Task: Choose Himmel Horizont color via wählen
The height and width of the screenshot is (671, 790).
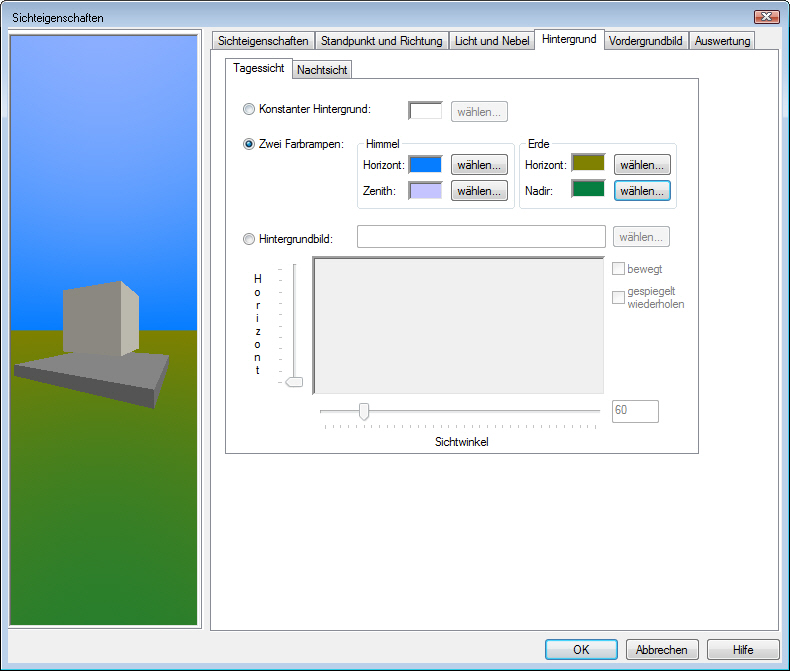Action: coord(479,165)
